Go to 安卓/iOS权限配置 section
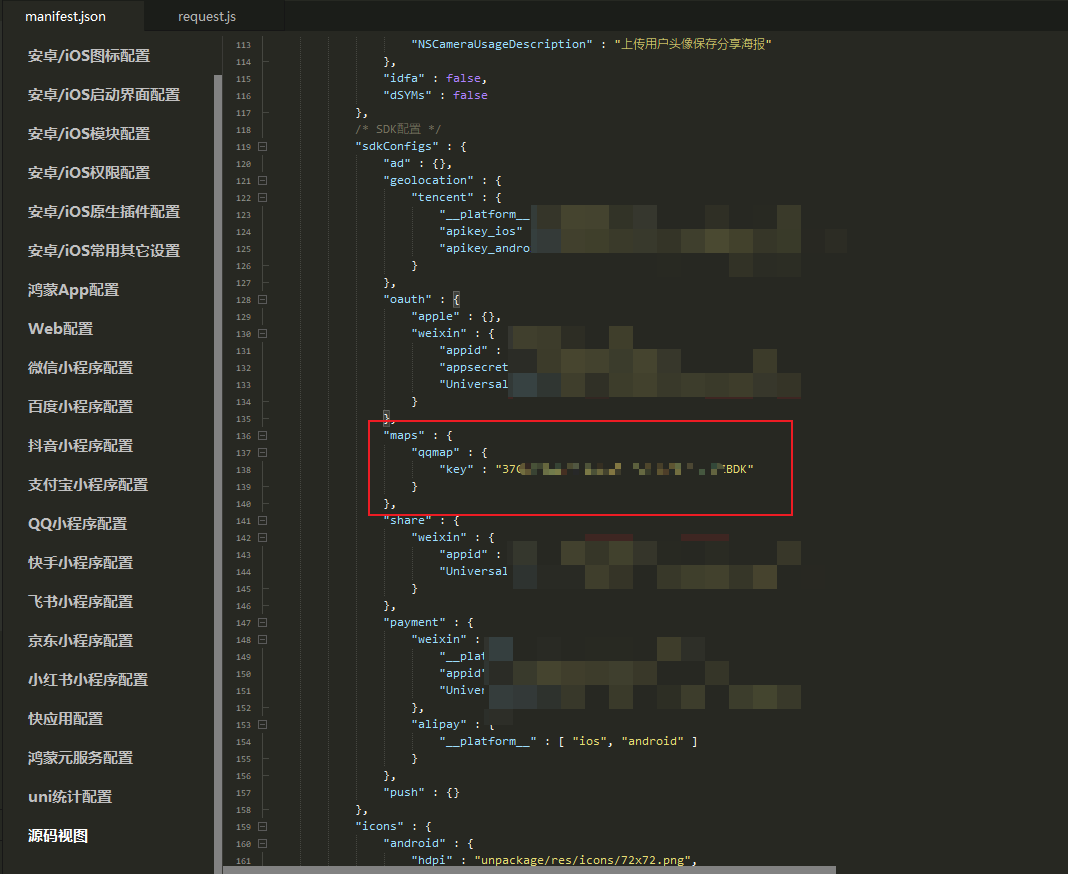 click(89, 173)
